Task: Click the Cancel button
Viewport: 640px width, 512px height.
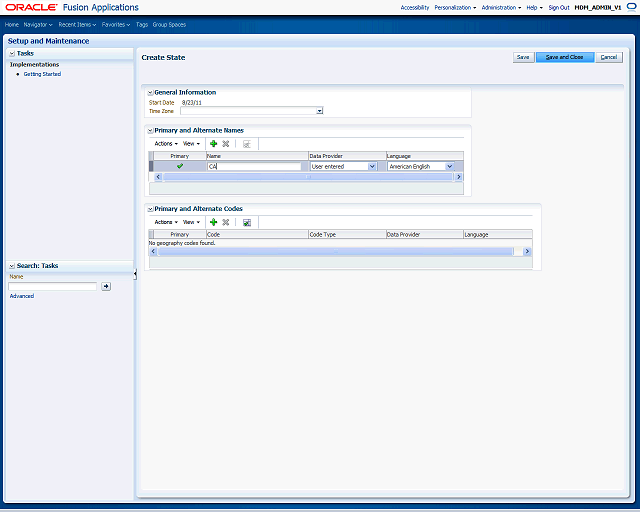Action: (609, 57)
